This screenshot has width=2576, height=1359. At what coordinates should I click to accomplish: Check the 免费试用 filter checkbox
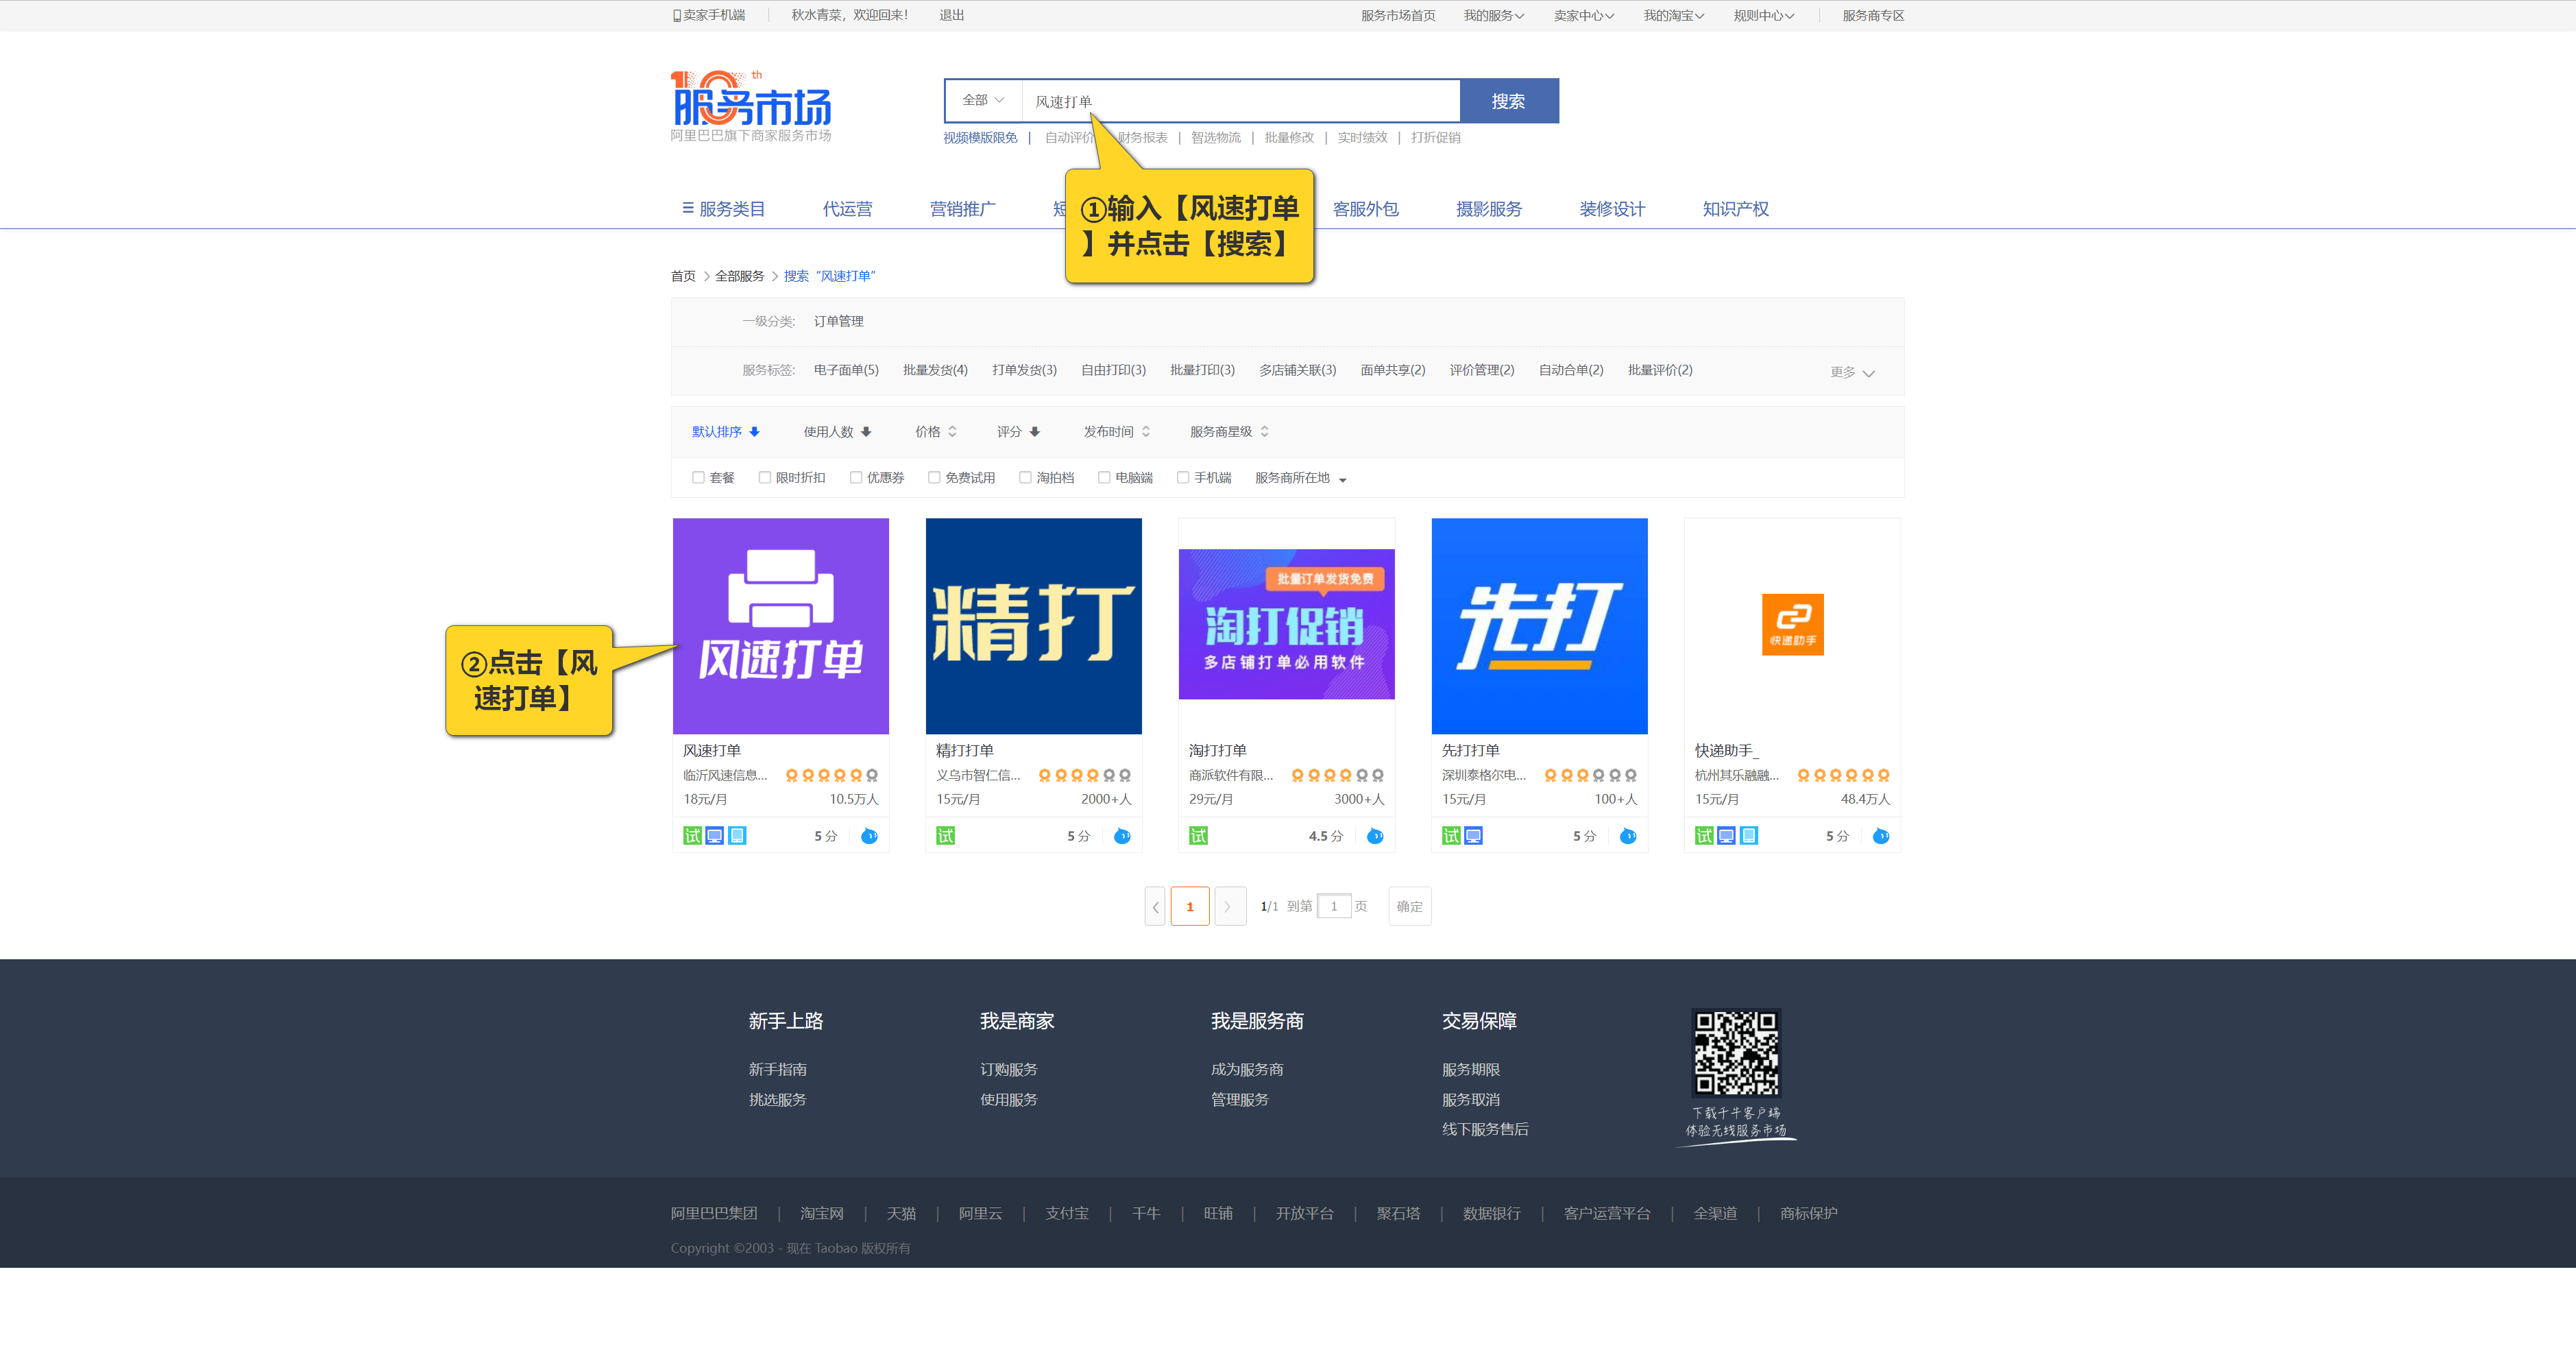pyautogui.click(x=934, y=478)
